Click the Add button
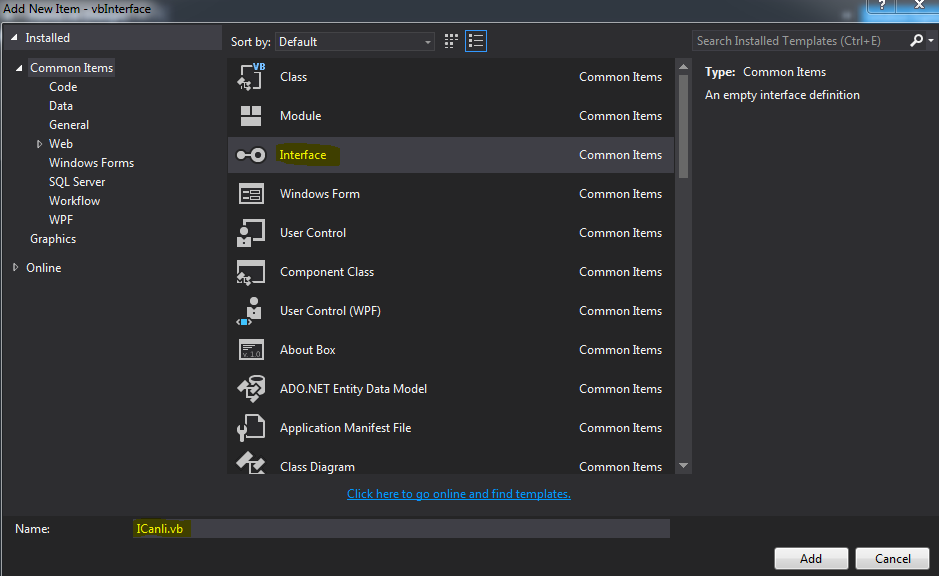Screen dimensions: 939x576 point(811,559)
